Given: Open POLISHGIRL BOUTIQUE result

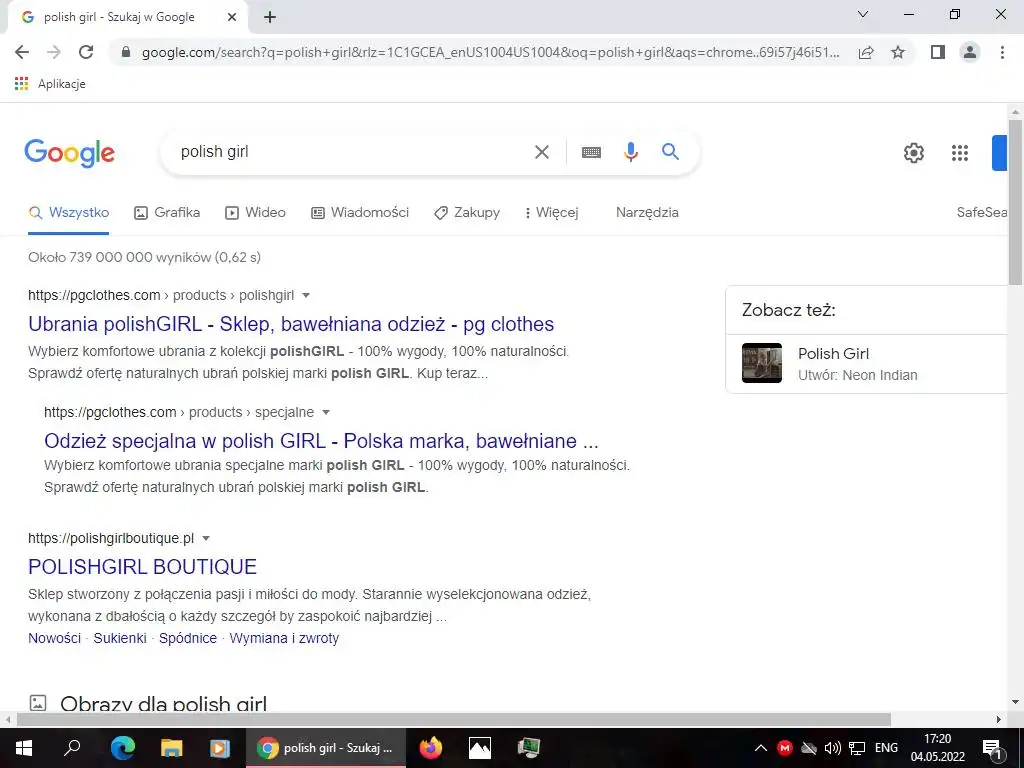Looking at the screenshot, I should [x=142, y=566].
